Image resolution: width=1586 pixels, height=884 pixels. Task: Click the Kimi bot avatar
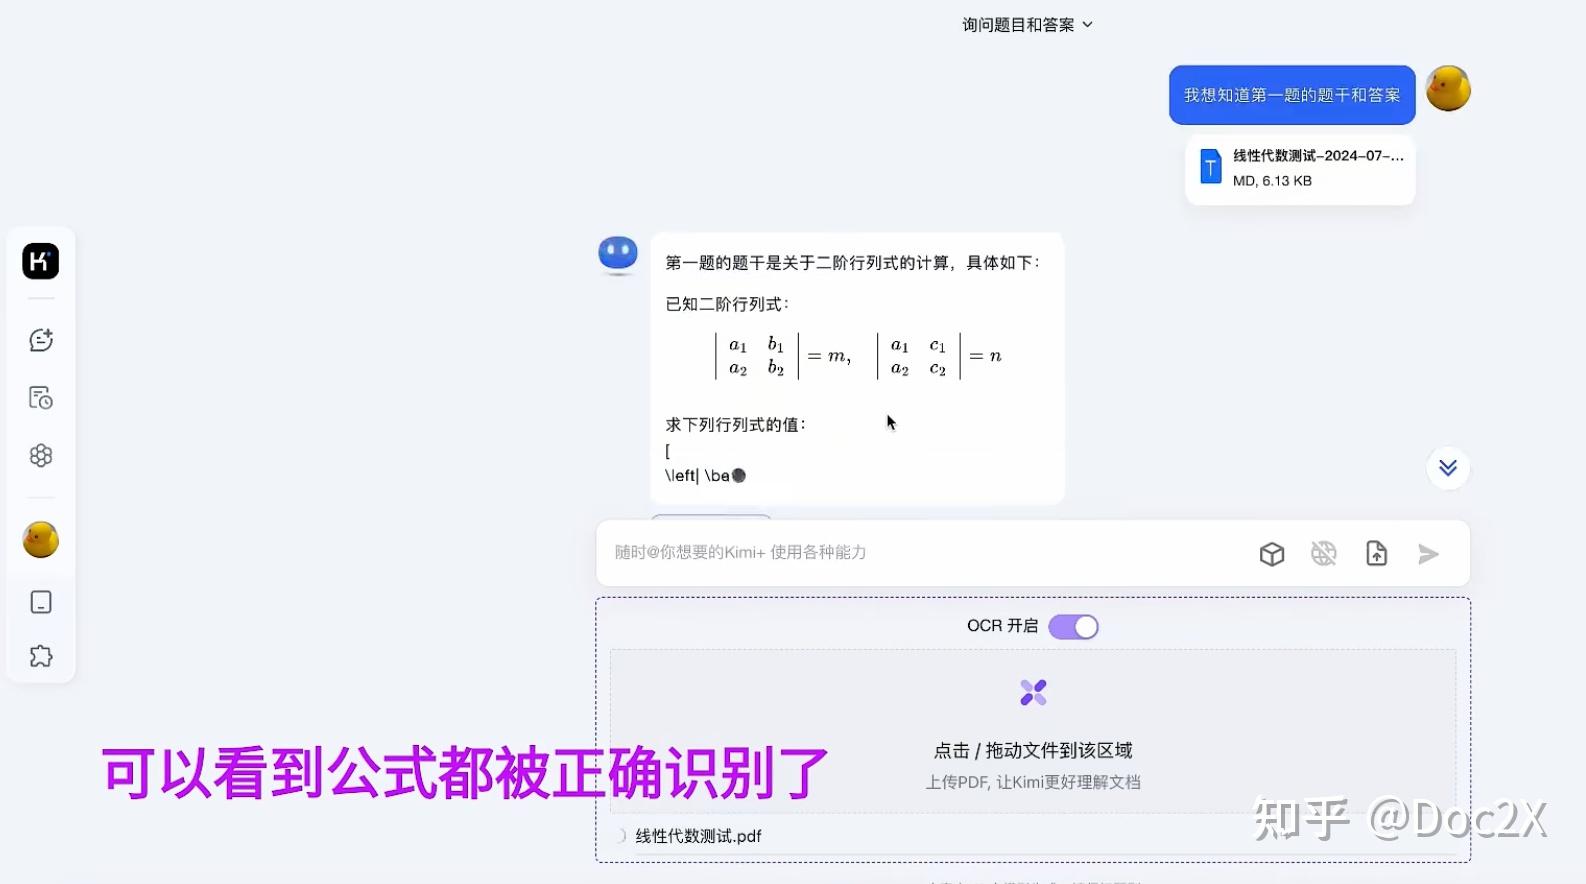click(x=618, y=255)
